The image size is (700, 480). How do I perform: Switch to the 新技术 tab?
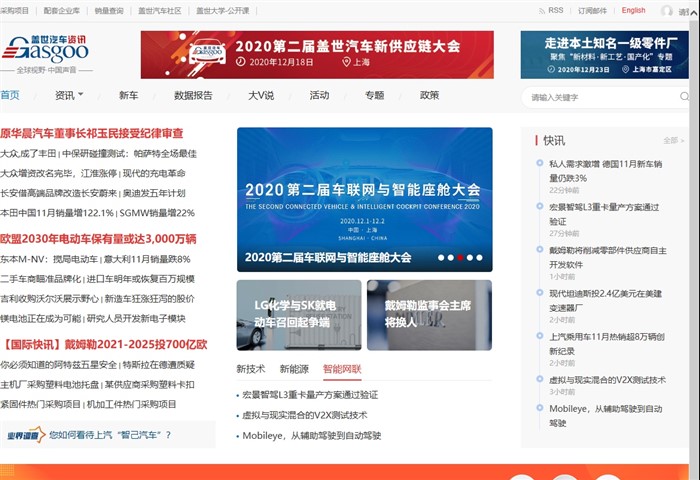250,369
